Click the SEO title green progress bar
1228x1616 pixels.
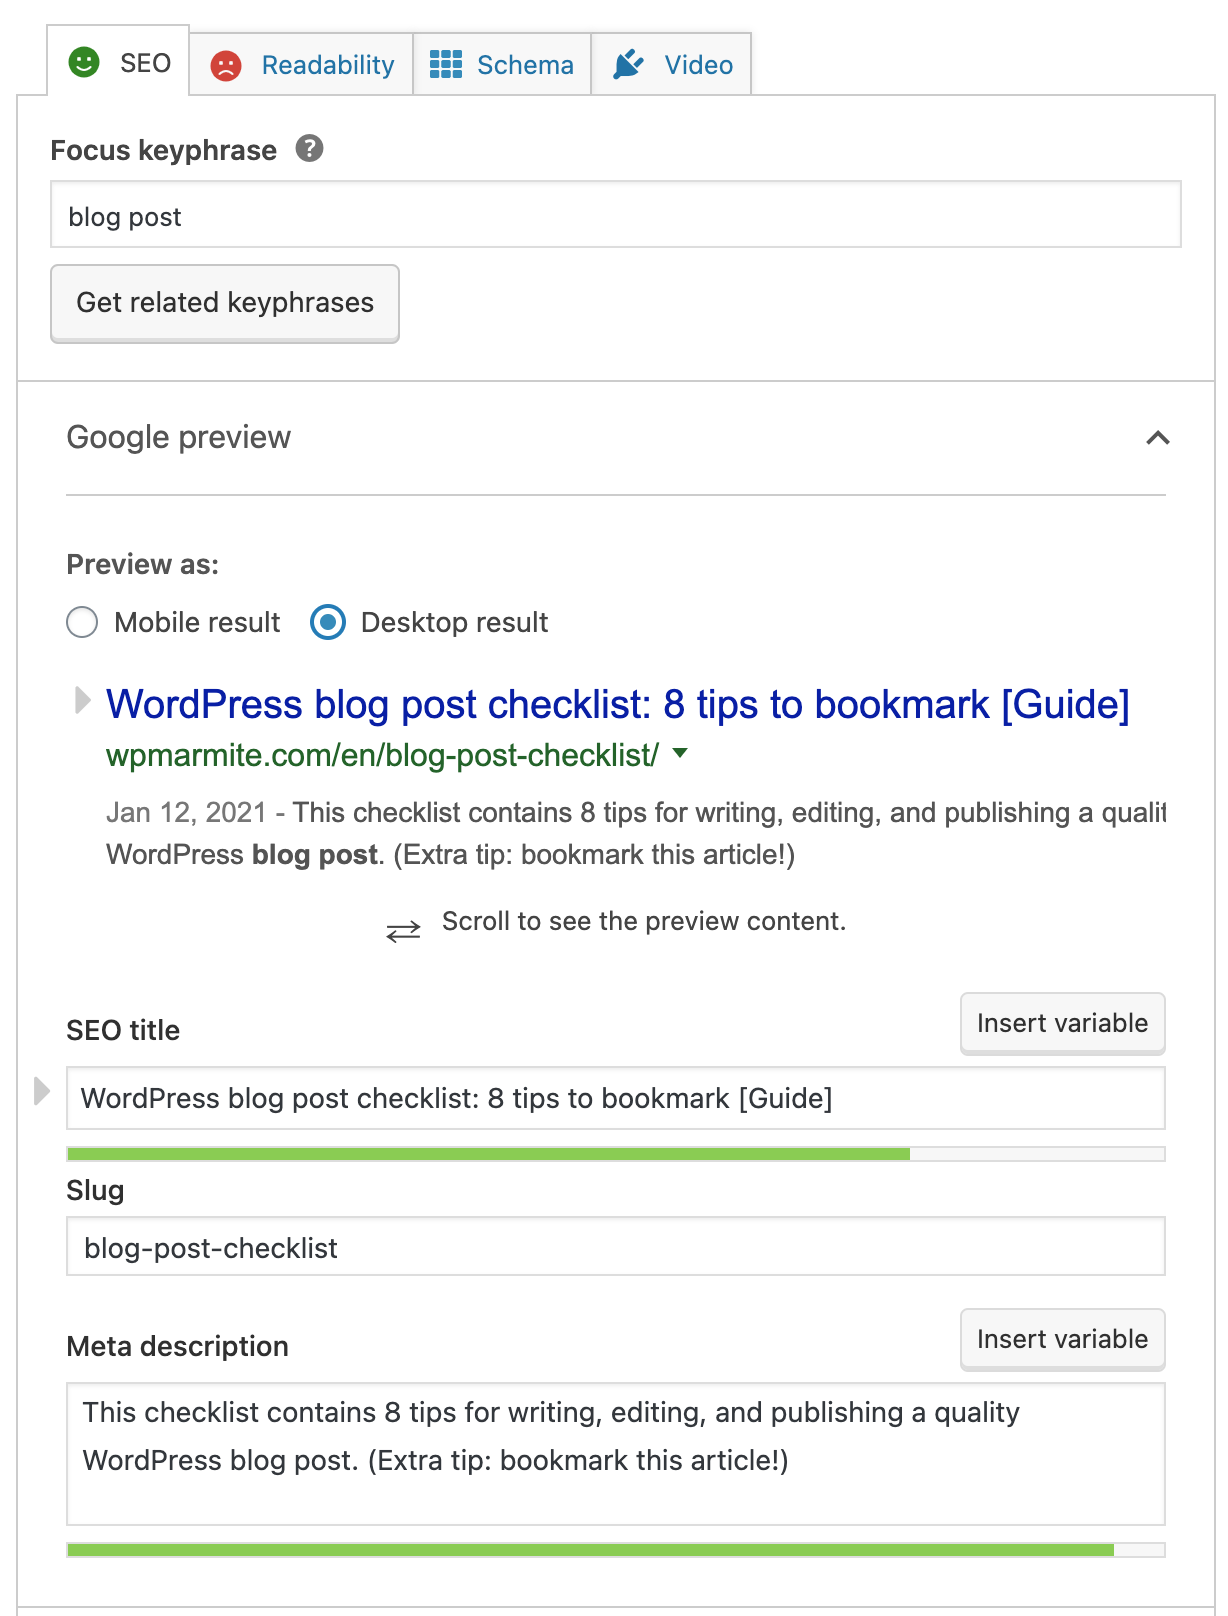pyautogui.click(x=488, y=1154)
